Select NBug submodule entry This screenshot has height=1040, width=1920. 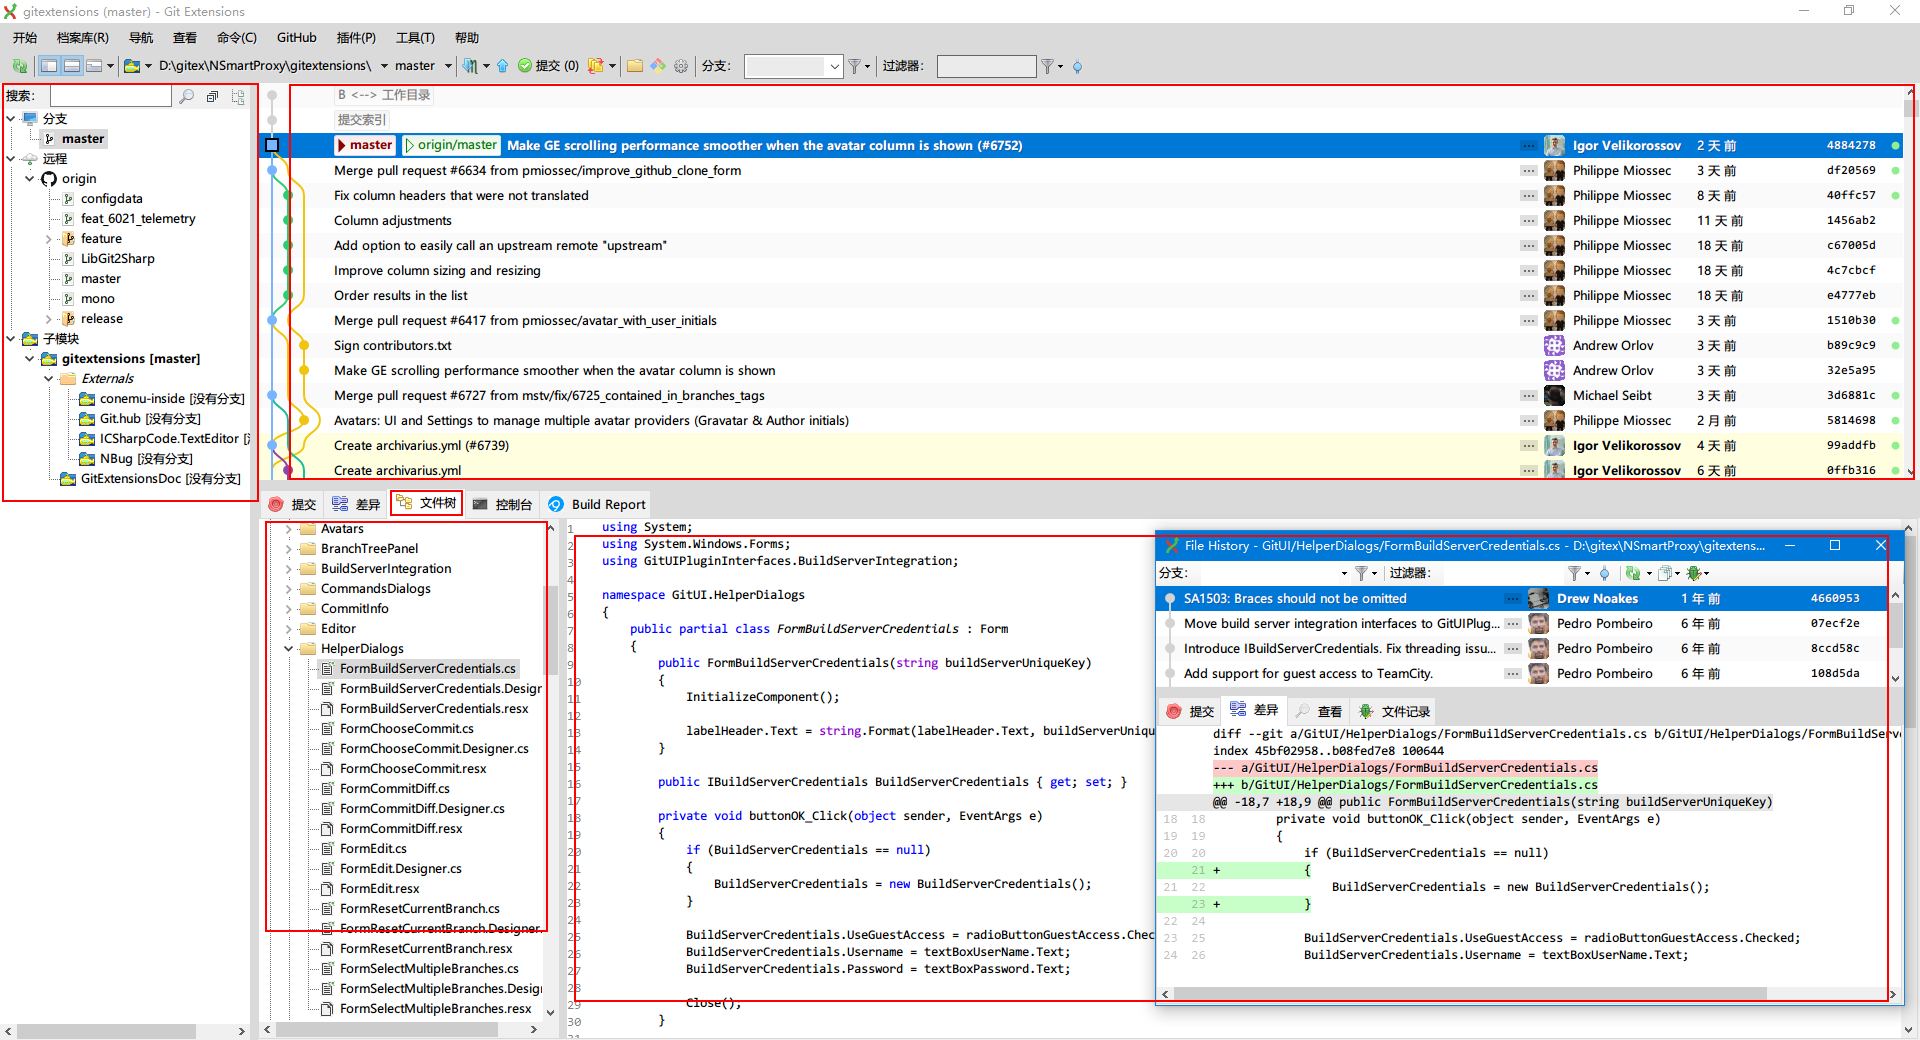pyautogui.click(x=146, y=458)
